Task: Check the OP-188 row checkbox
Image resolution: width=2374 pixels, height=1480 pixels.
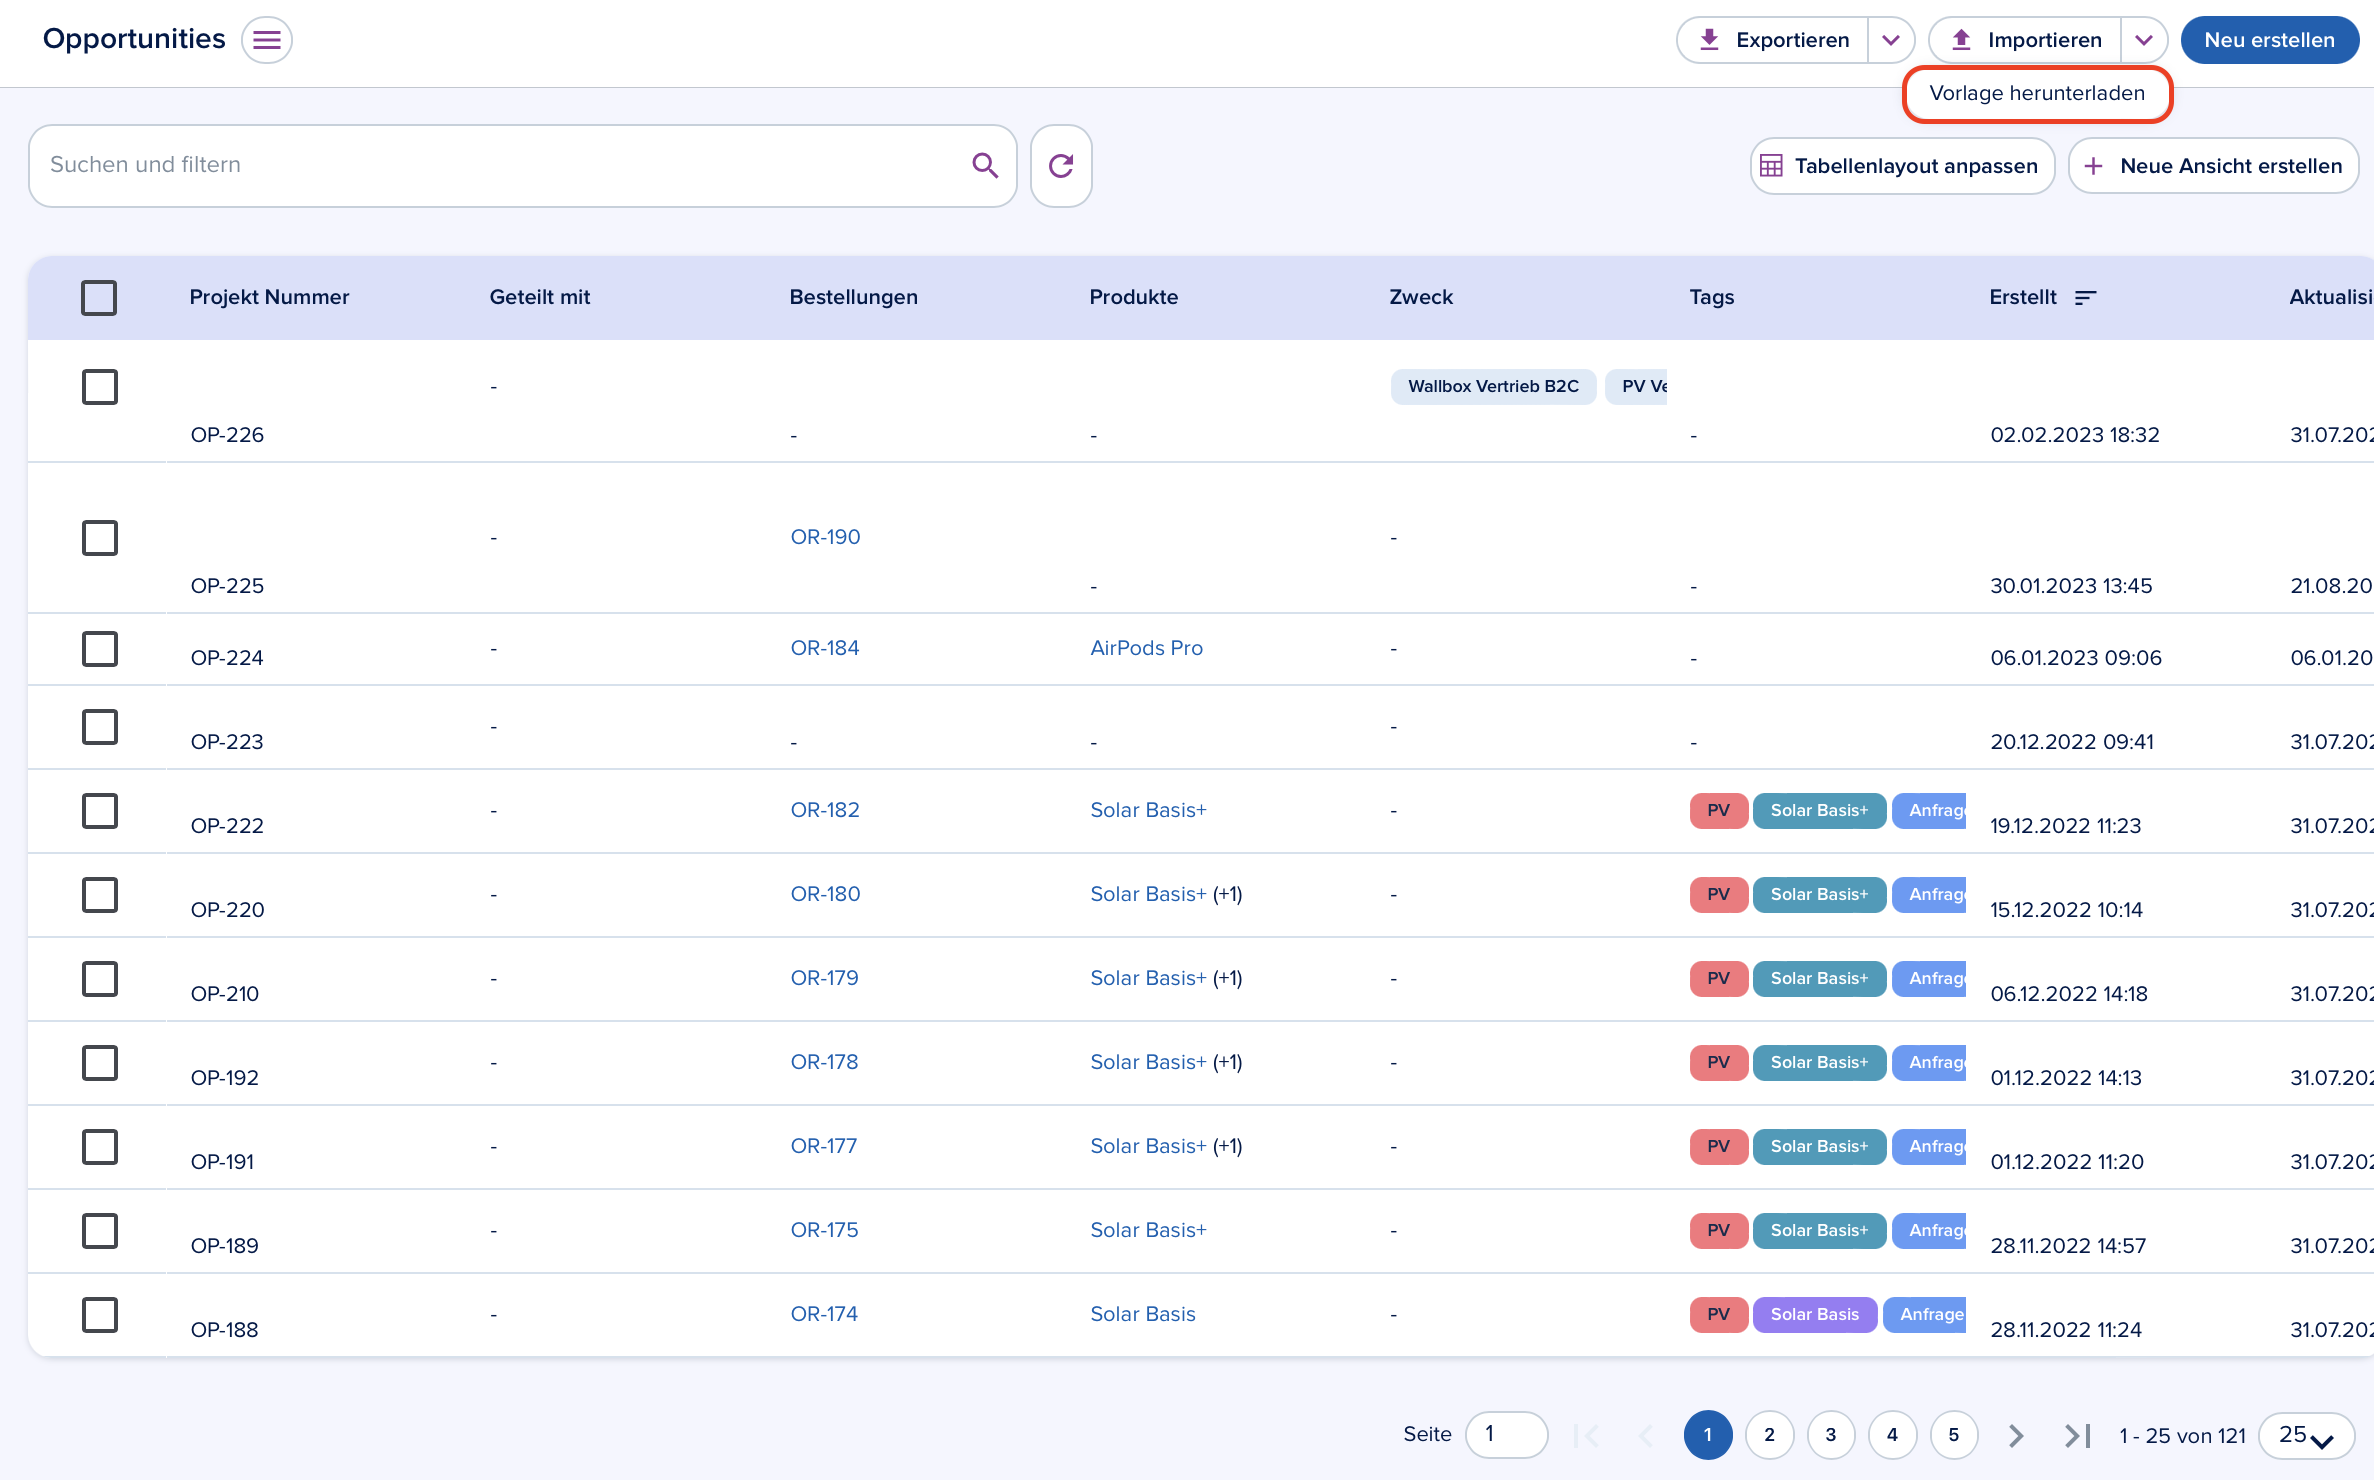Action: point(99,1314)
